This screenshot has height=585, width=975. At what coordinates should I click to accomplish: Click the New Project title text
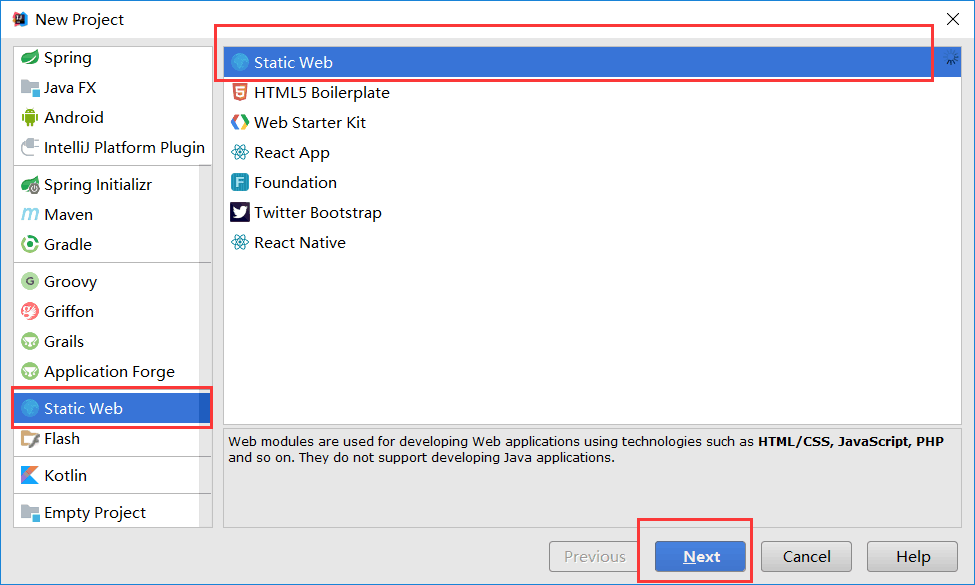[80, 20]
